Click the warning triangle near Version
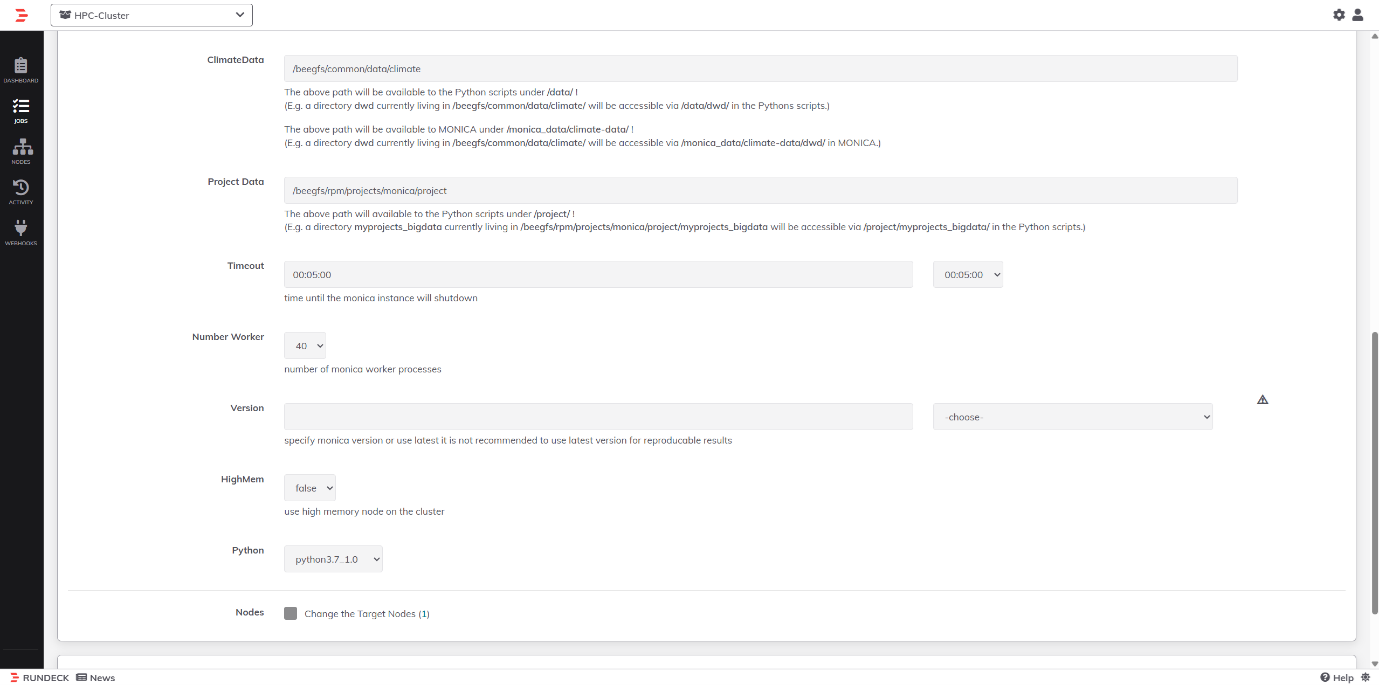Image resolution: width=1379 pixels, height=685 pixels. [x=1262, y=398]
